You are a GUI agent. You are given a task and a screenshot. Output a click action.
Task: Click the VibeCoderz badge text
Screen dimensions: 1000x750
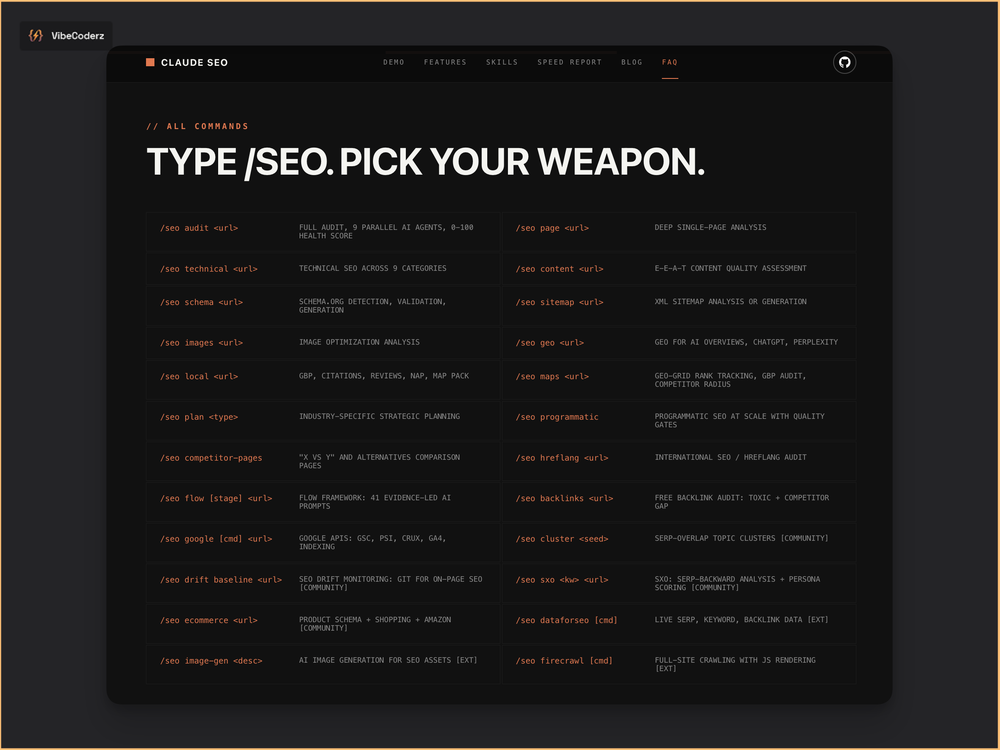point(78,36)
